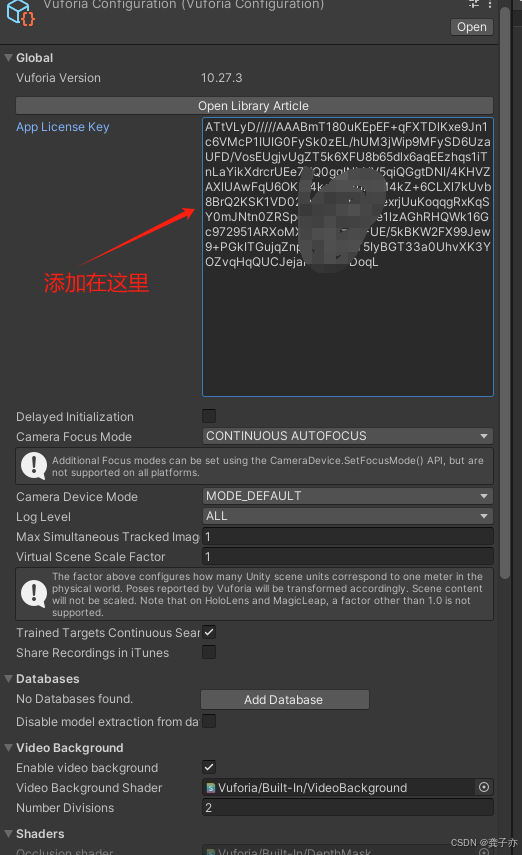This screenshot has width=522, height=855.
Task: Click the Log Level label
Action: point(44,517)
